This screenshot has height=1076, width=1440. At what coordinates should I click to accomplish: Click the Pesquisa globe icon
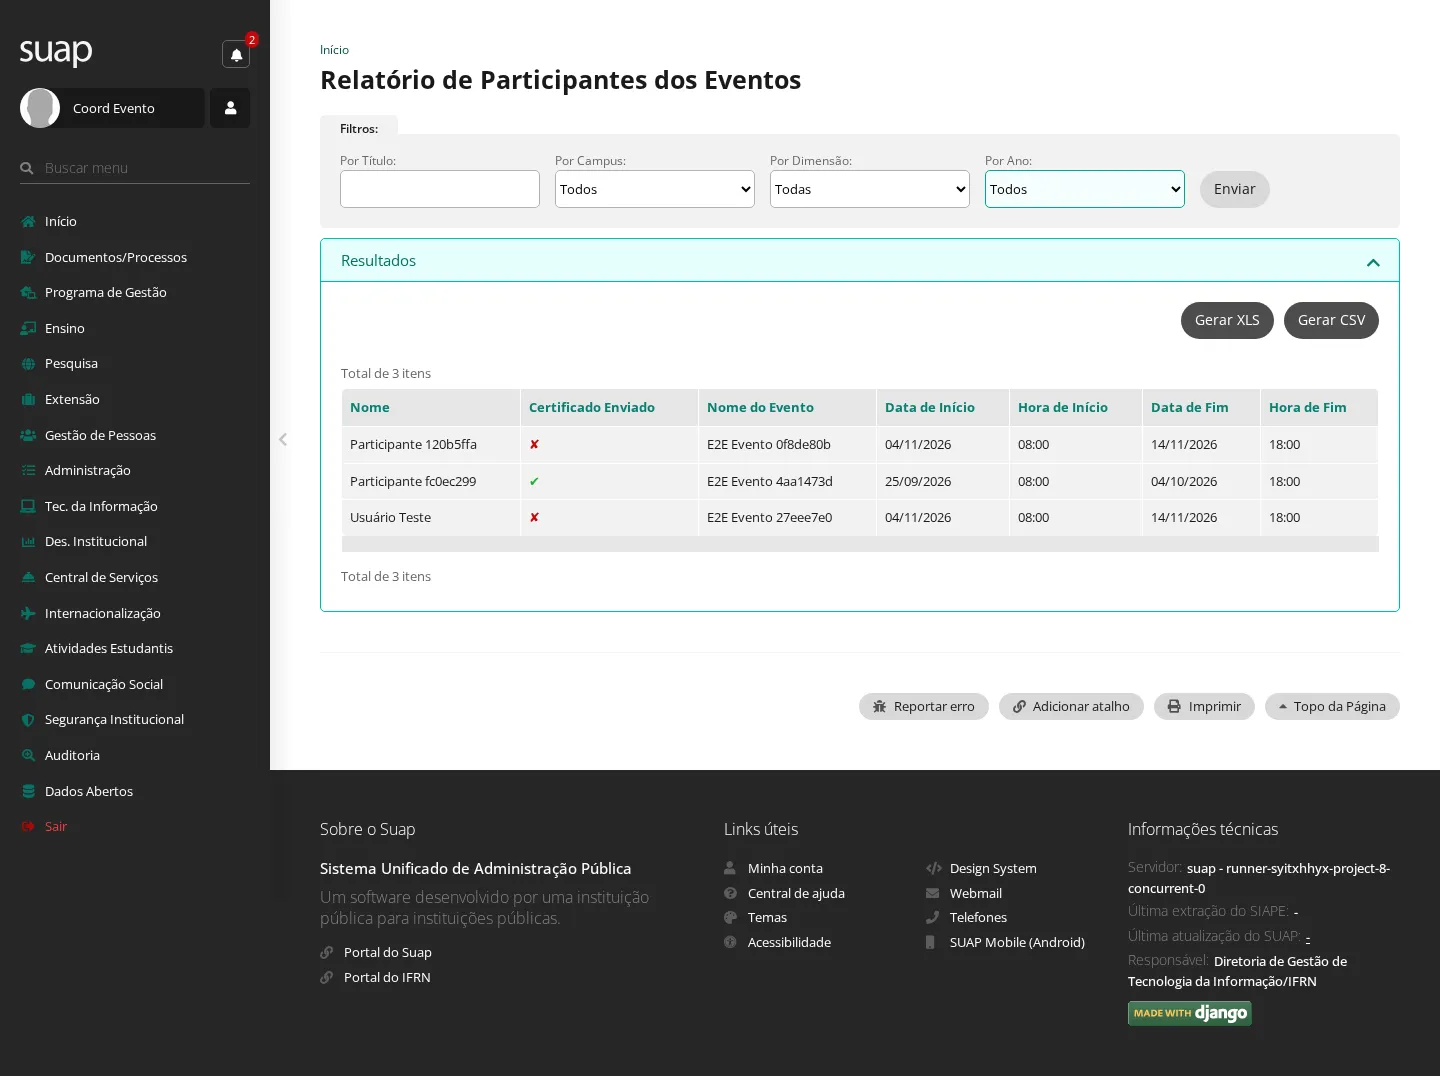pyautogui.click(x=28, y=364)
